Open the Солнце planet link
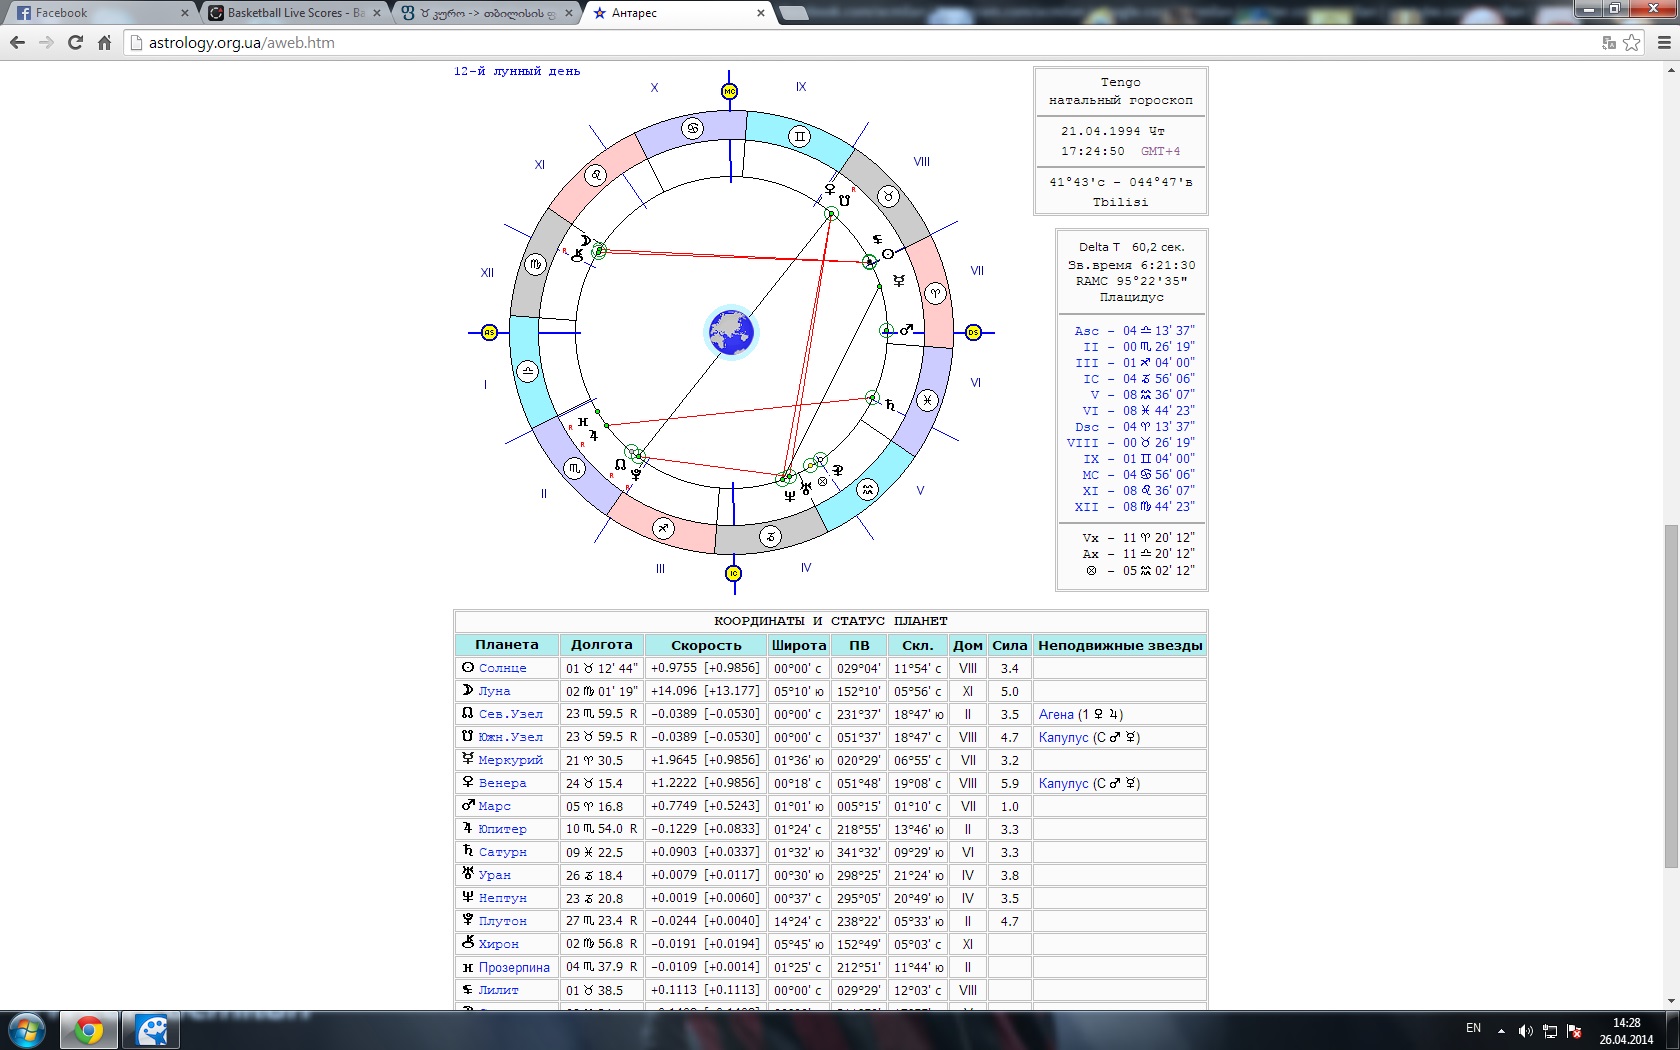 (502, 668)
